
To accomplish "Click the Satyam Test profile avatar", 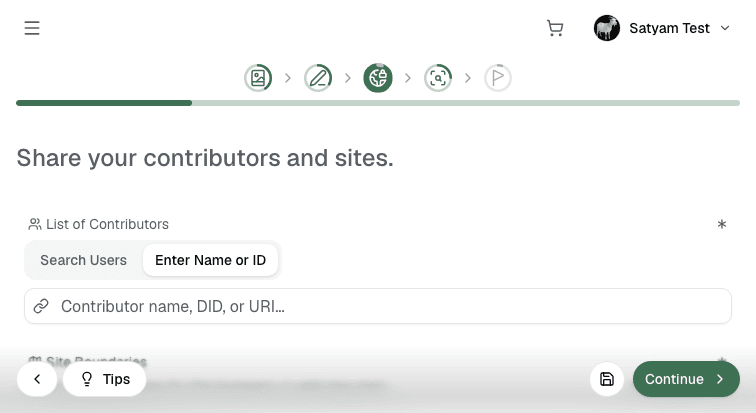I will tap(607, 28).
